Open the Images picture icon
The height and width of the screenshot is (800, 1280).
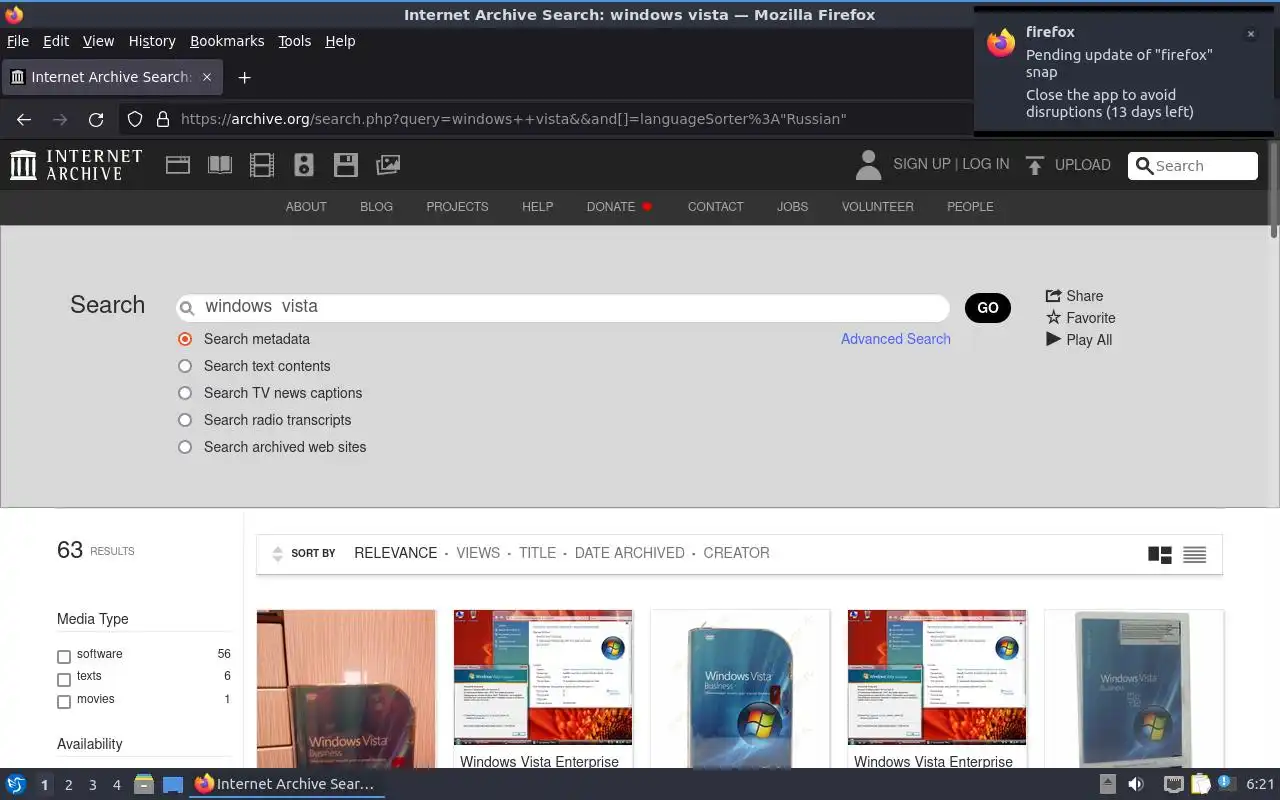pyautogui.click(x=388, y=165)
